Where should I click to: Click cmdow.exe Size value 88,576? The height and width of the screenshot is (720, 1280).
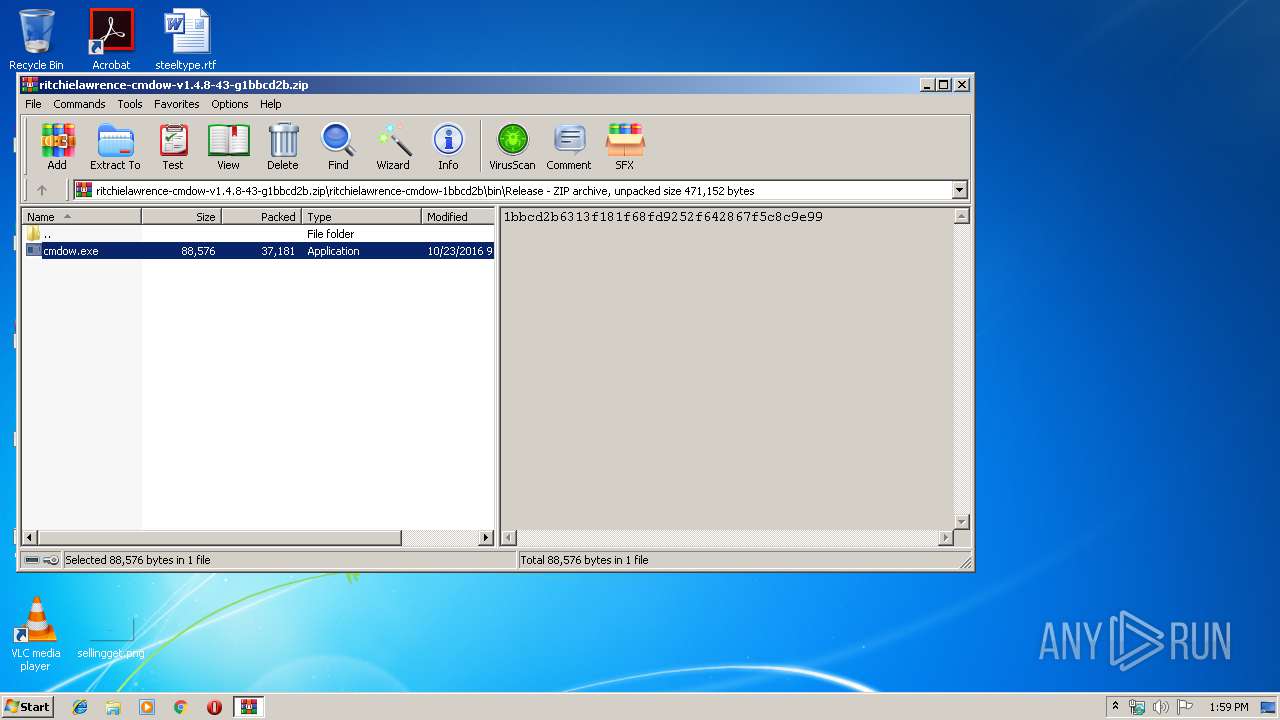pyautogui.click(x=198, y=251)
